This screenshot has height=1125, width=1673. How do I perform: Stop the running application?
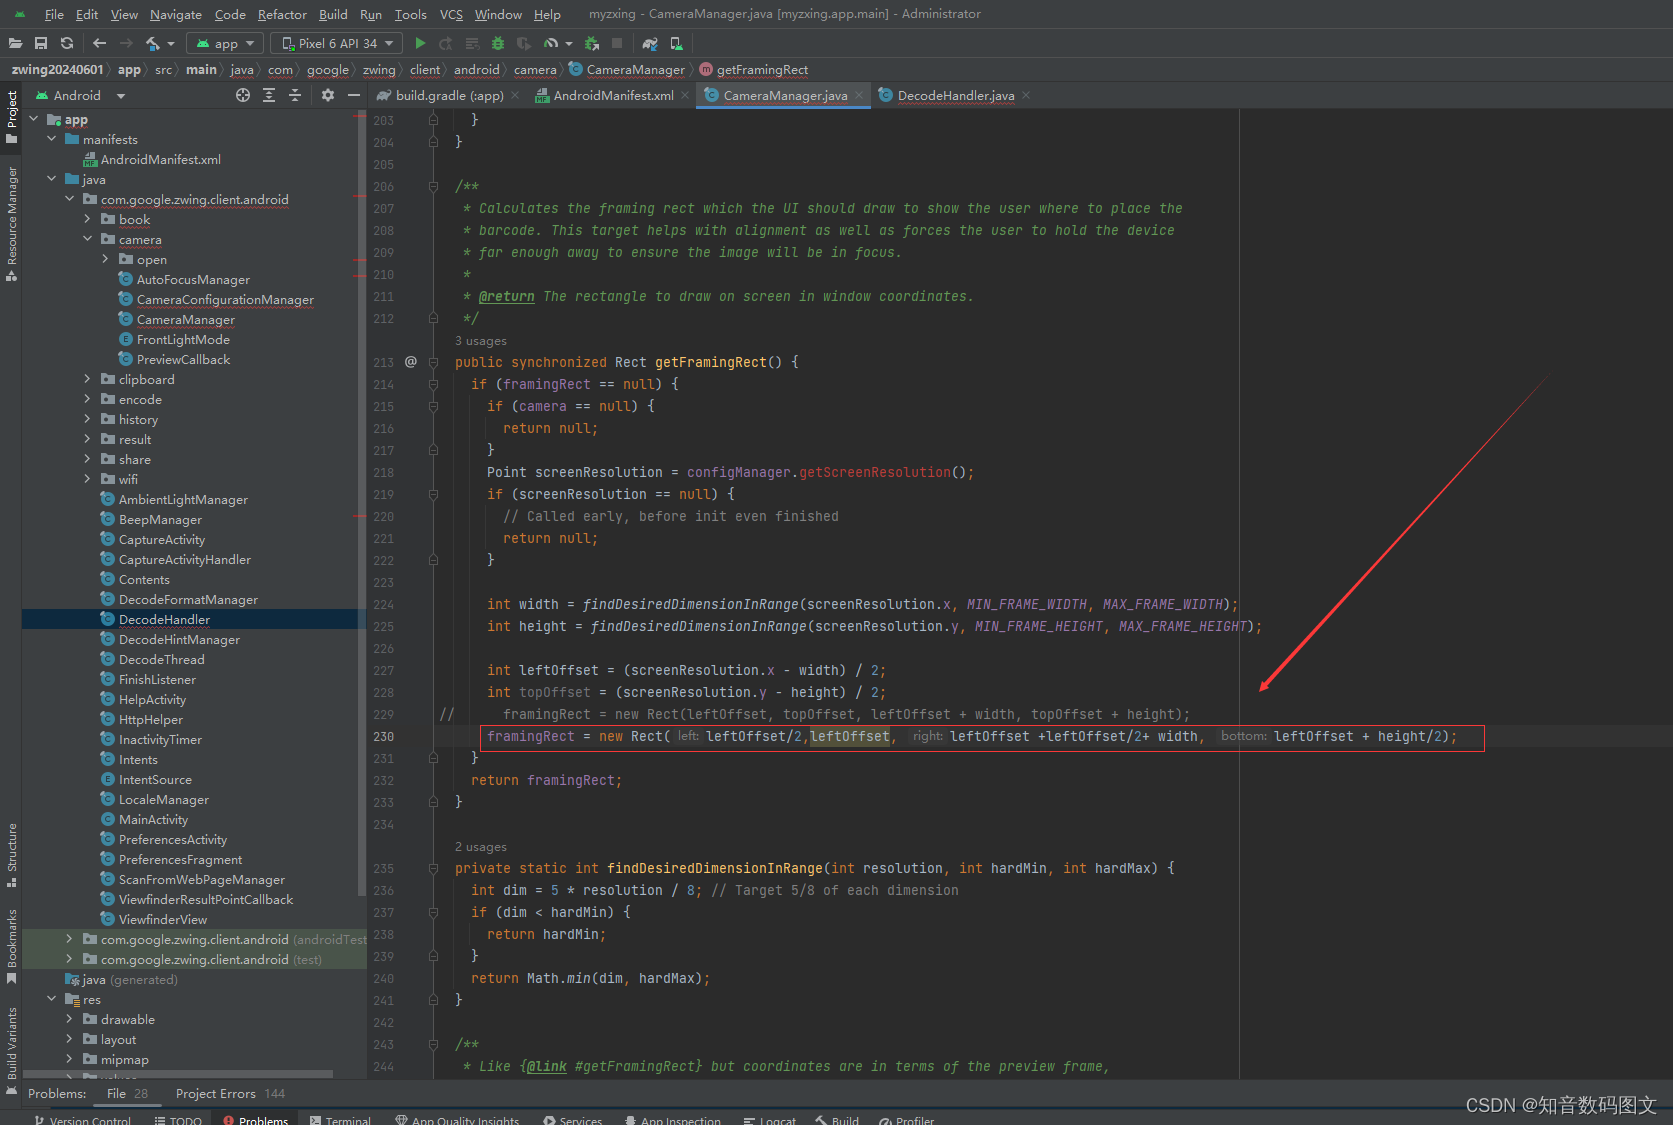pos(616,43)
